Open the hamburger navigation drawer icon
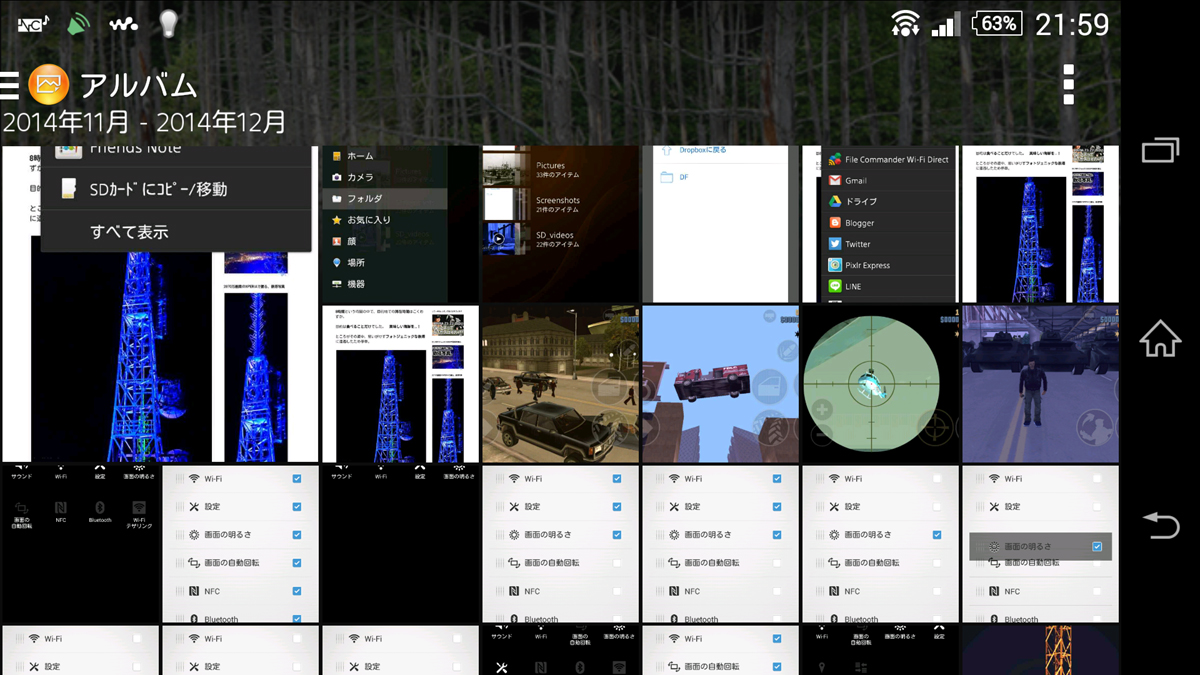The image size is (1200, 675). coord(9,85)
